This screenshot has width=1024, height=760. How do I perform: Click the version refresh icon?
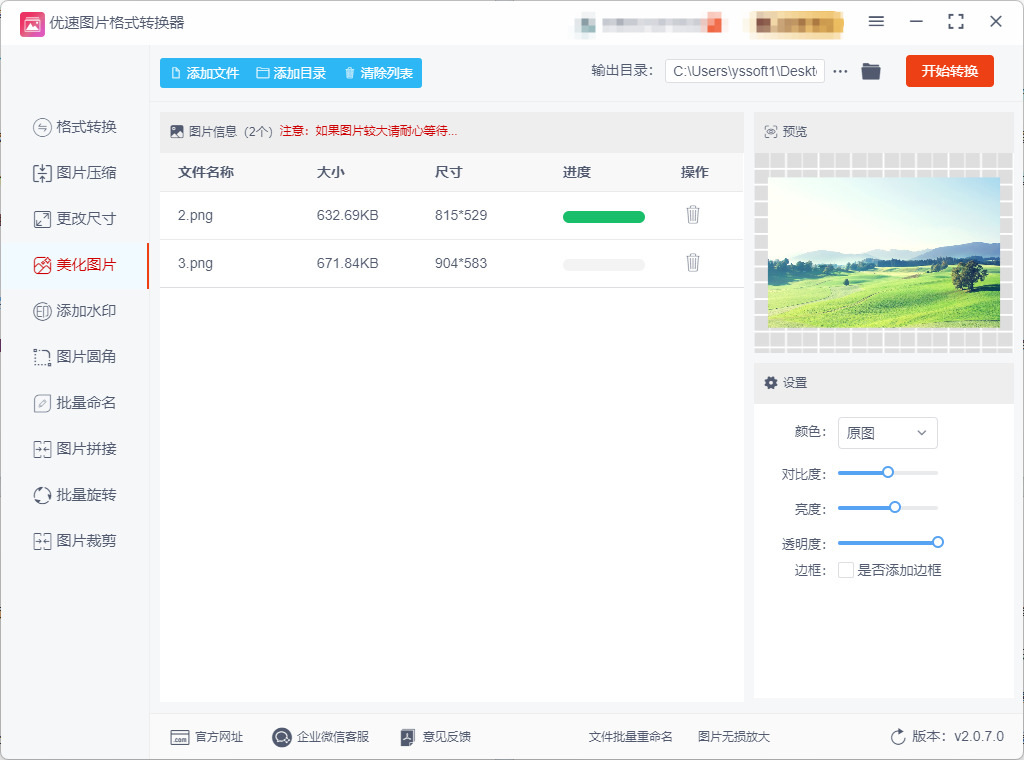click(x=898, y=737)
